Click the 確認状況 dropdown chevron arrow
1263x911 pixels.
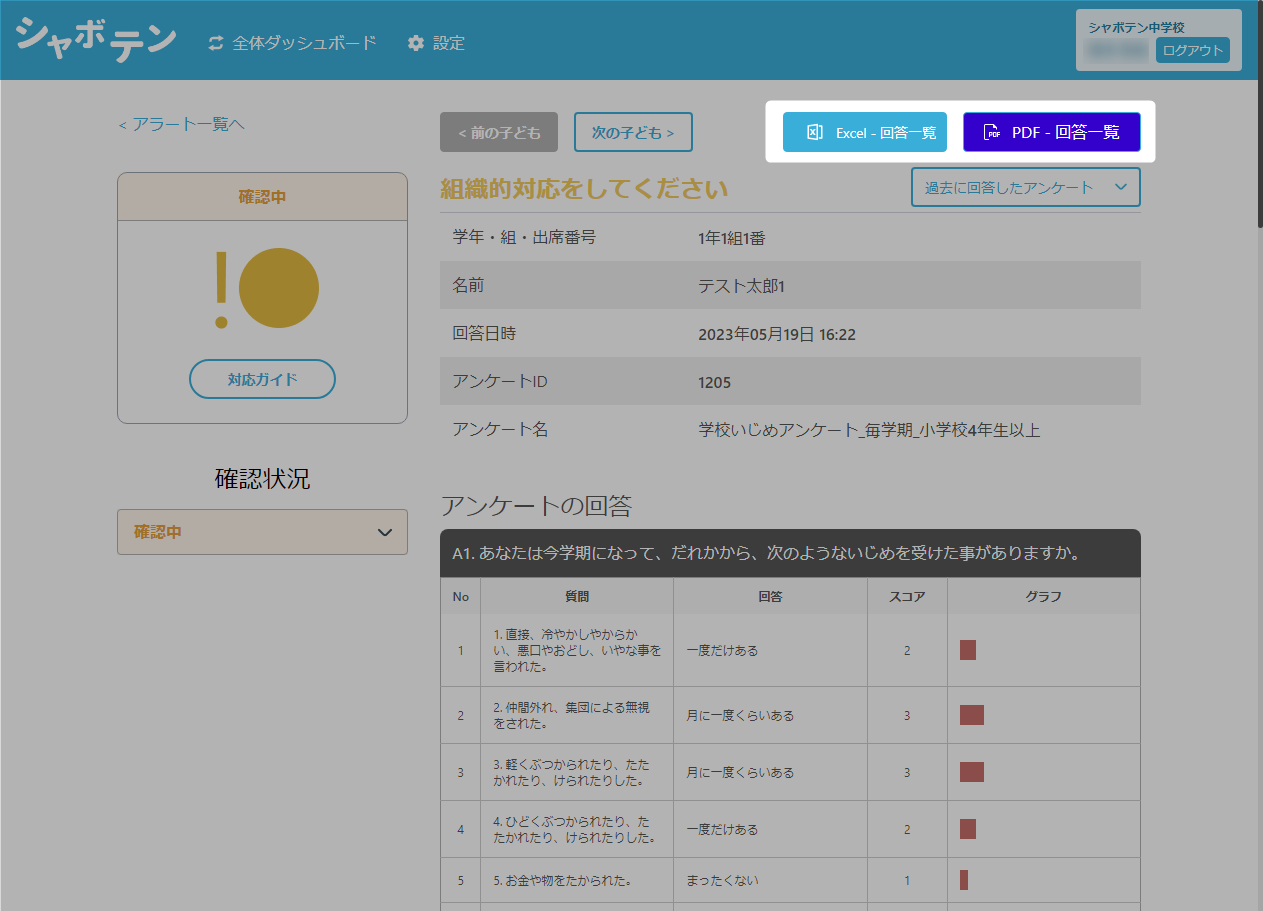[x=385, y=532]
